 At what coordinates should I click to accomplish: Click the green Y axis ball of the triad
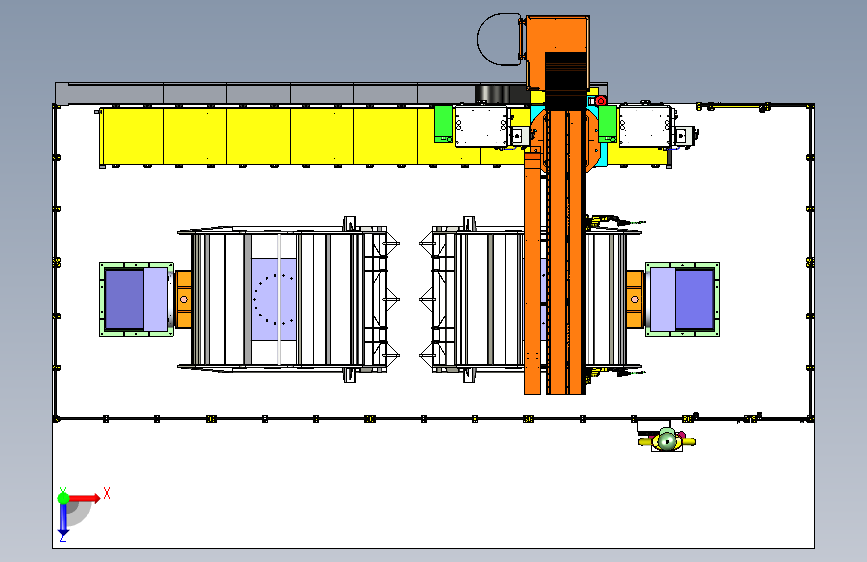[64, 498]
